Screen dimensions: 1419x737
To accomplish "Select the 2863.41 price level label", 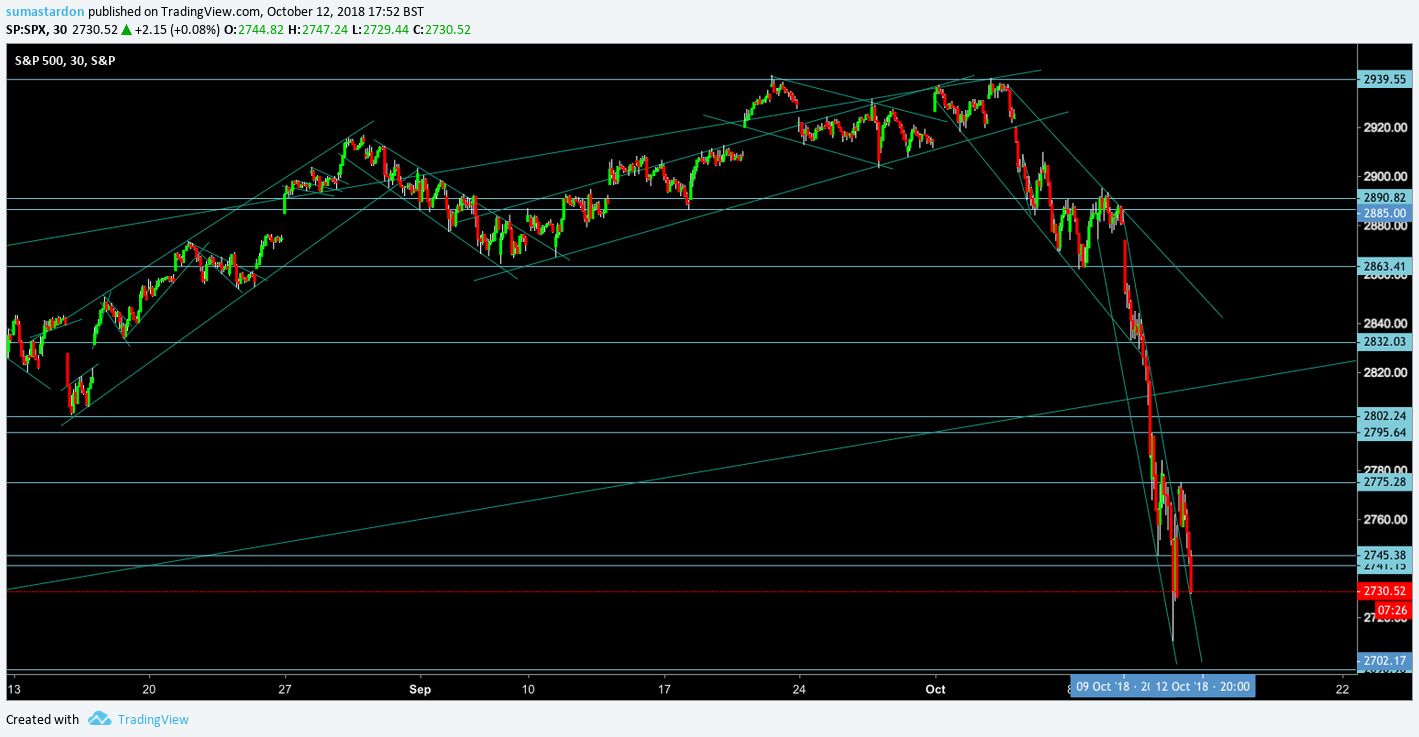I will tap(1385, 266).
